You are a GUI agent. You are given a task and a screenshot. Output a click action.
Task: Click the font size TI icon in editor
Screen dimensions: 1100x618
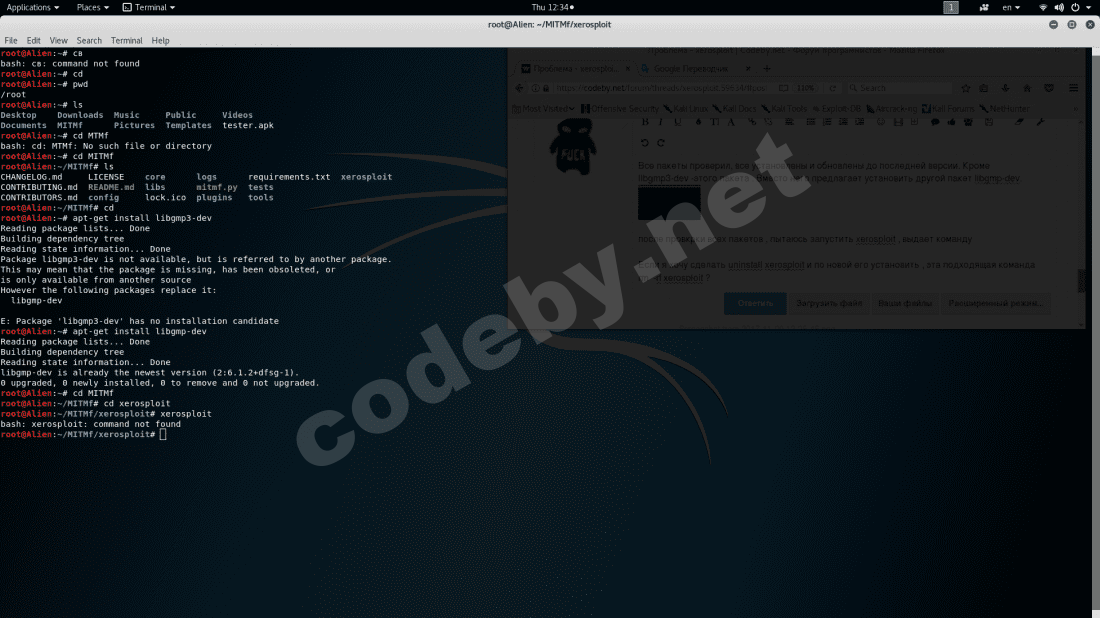(714, 122)
